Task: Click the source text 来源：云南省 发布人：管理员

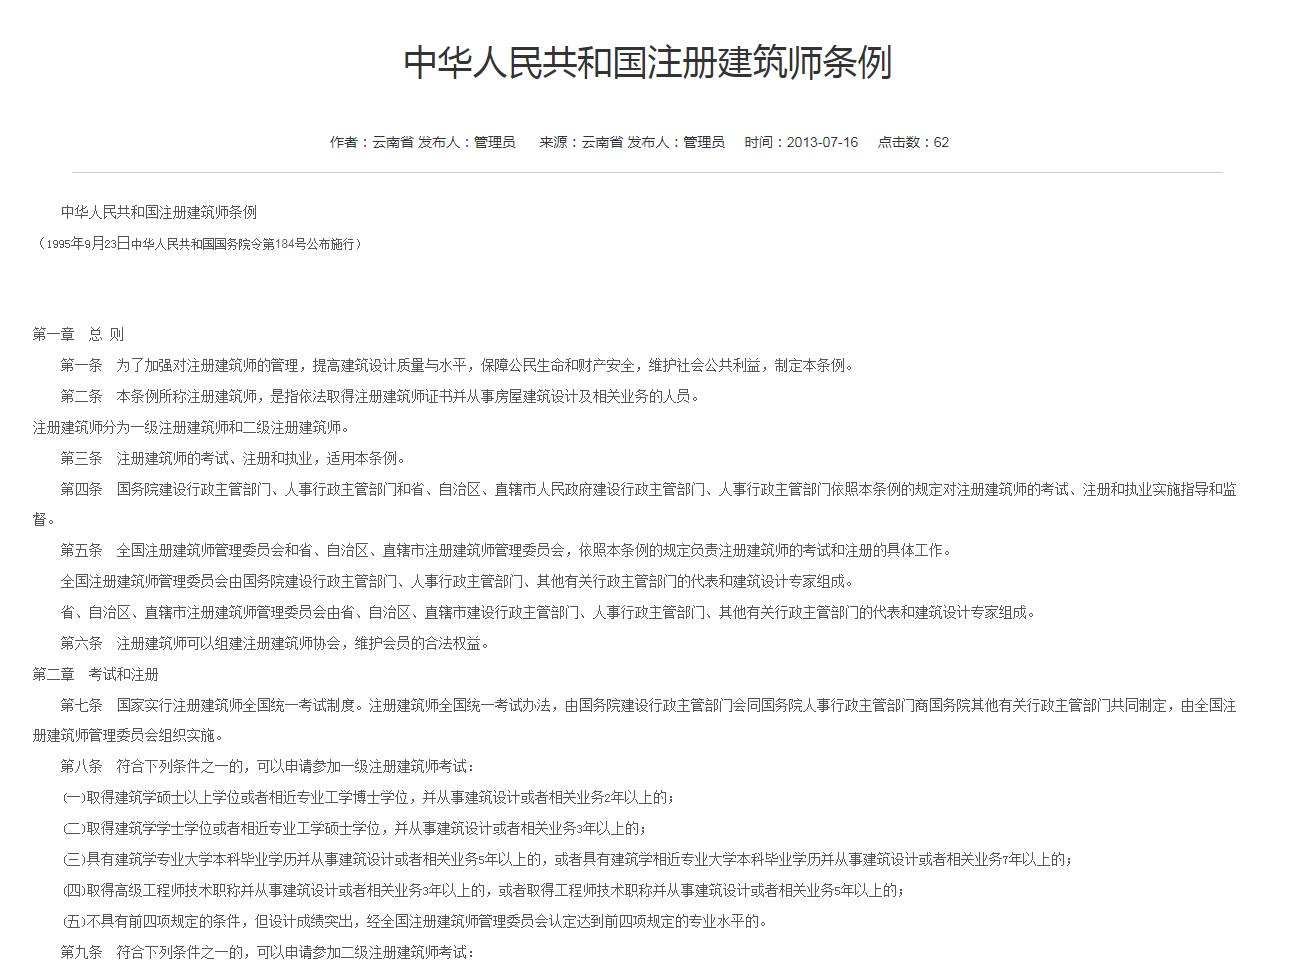Action: click(x=632, y=142)
